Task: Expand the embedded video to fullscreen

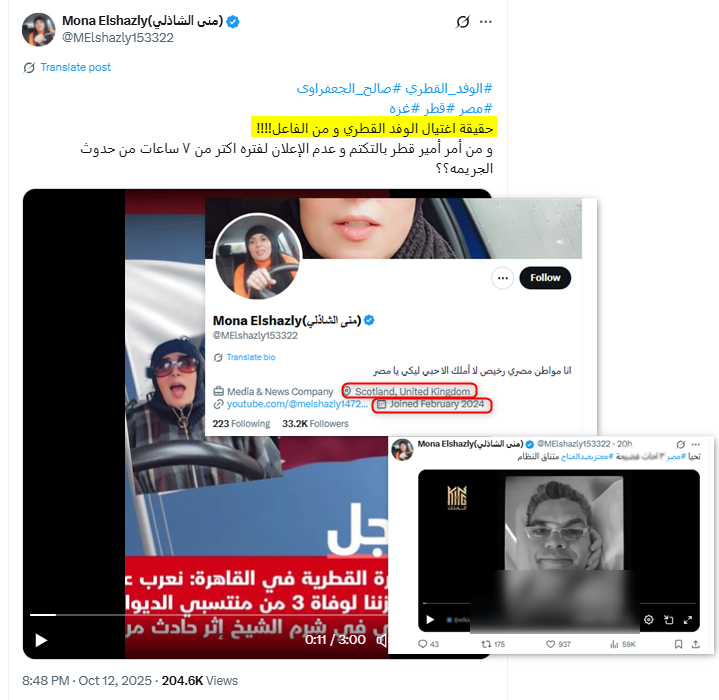Action: 687,620
